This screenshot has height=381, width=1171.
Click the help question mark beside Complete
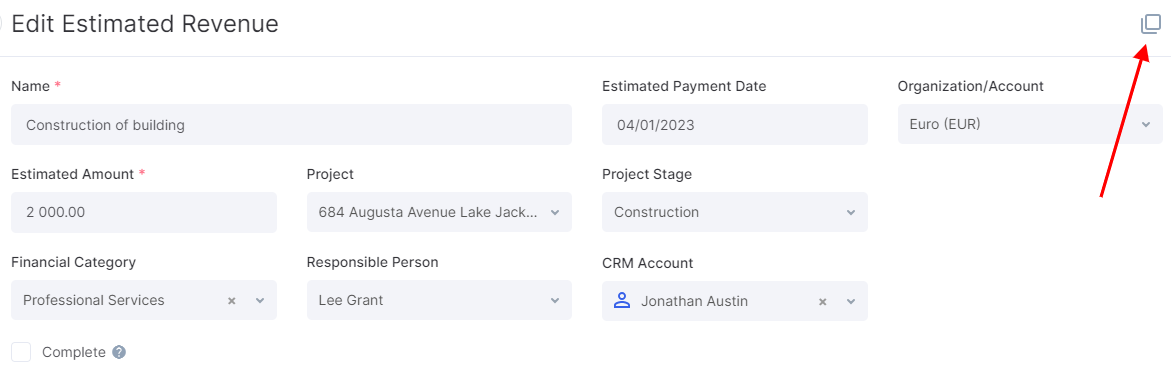coord(119,352)
